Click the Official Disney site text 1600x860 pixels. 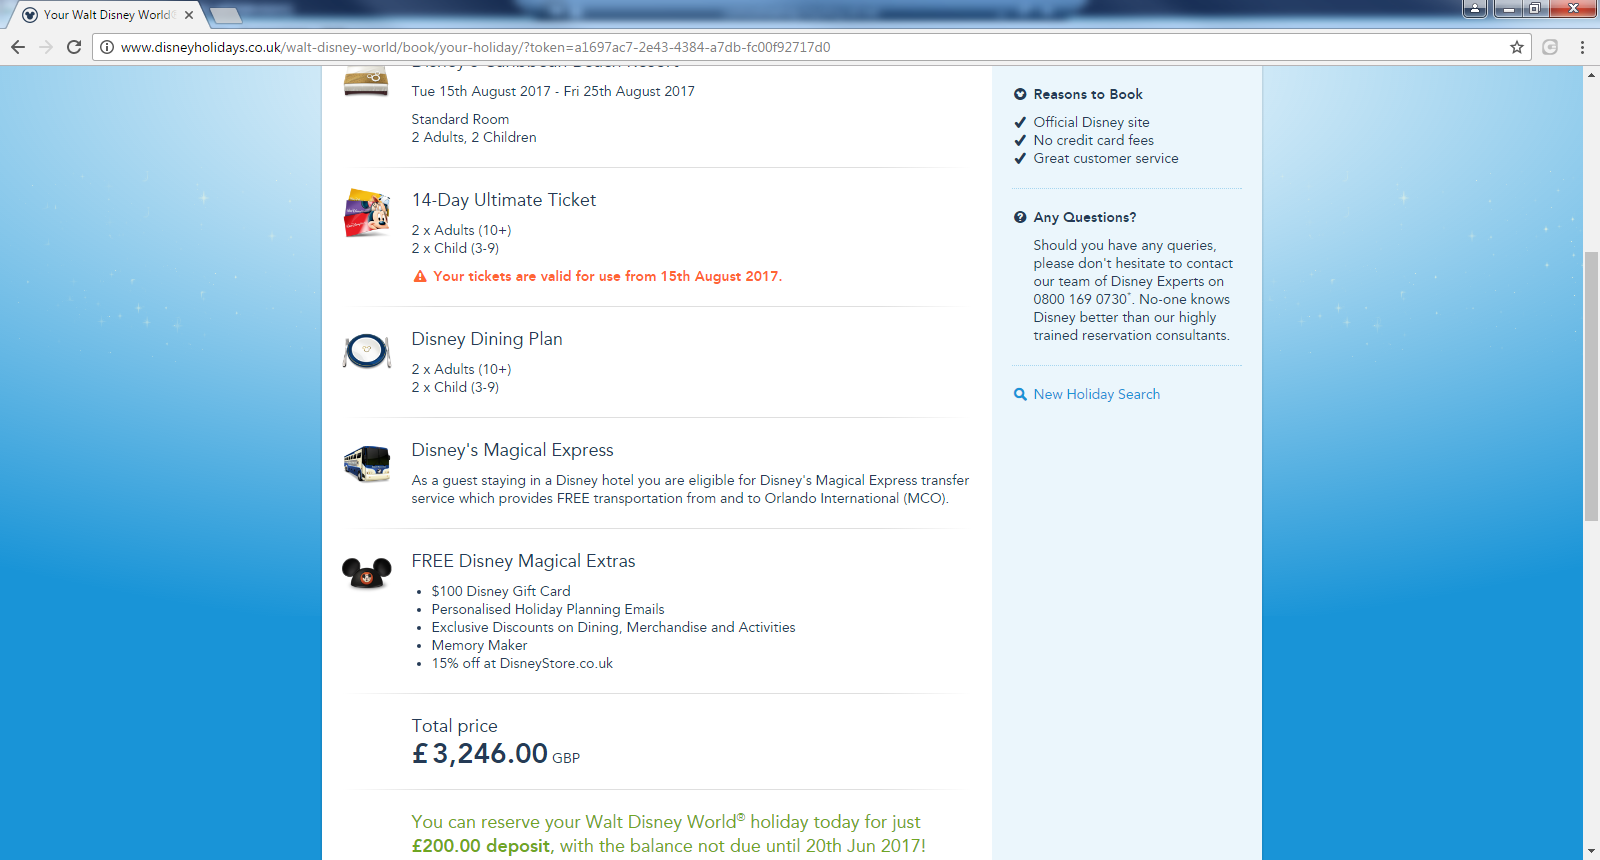point(1092,122)
